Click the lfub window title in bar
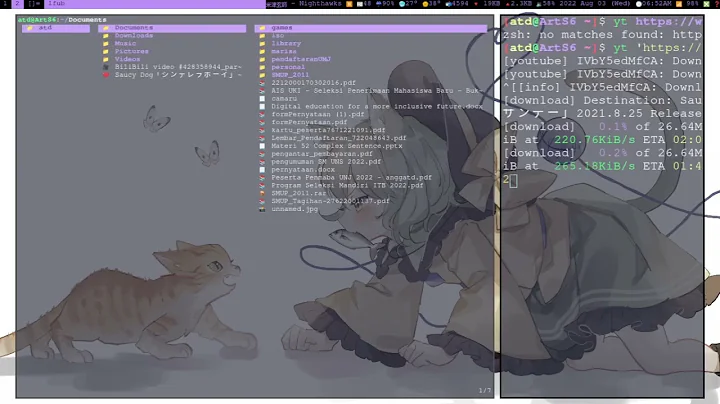Screen dimensions: 720x404 coord(56,4)
